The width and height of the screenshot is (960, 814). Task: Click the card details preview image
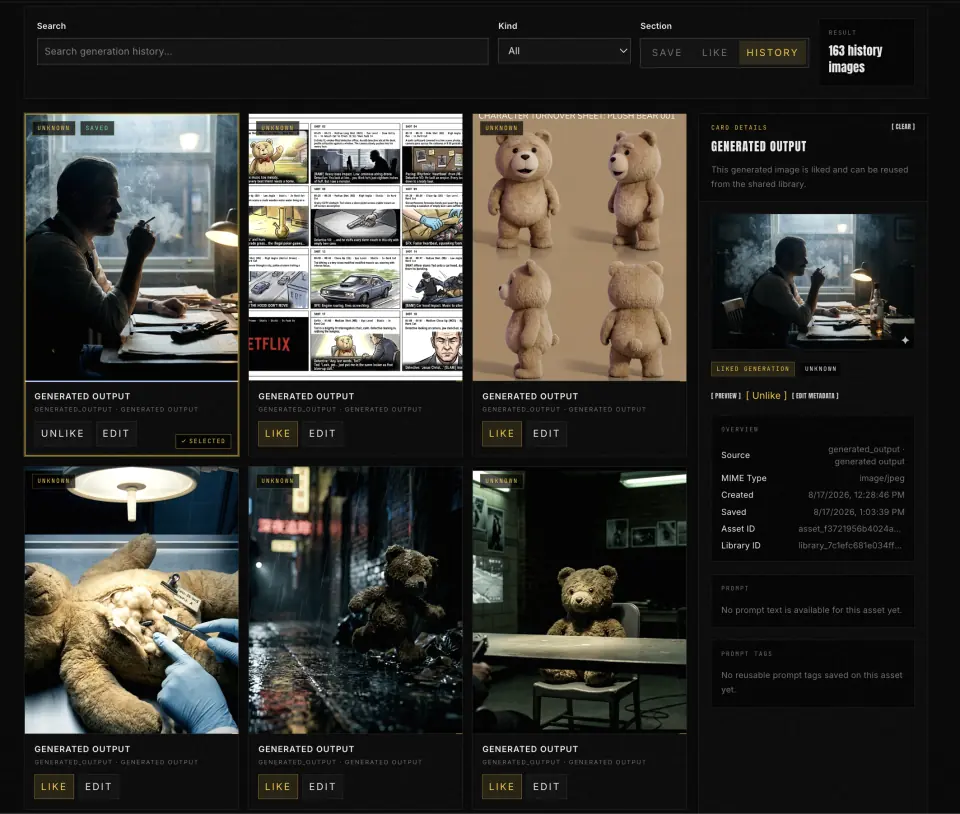(812, 282)
